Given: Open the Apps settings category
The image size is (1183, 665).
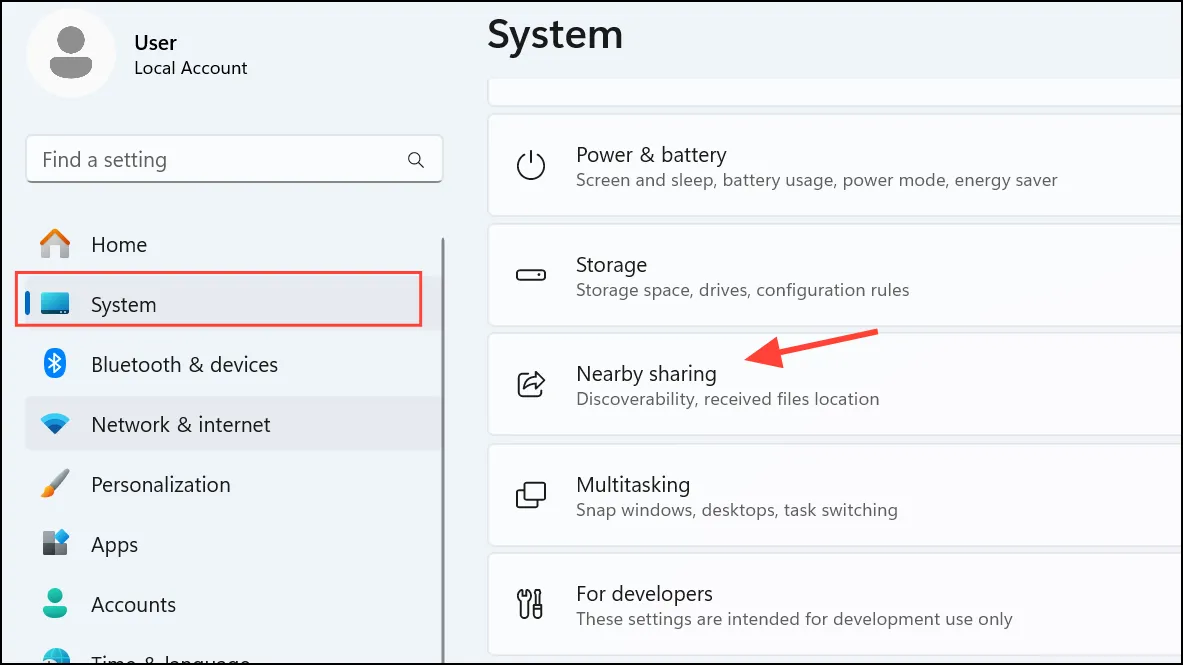Looking at the screenshot, I should point(234,543).
